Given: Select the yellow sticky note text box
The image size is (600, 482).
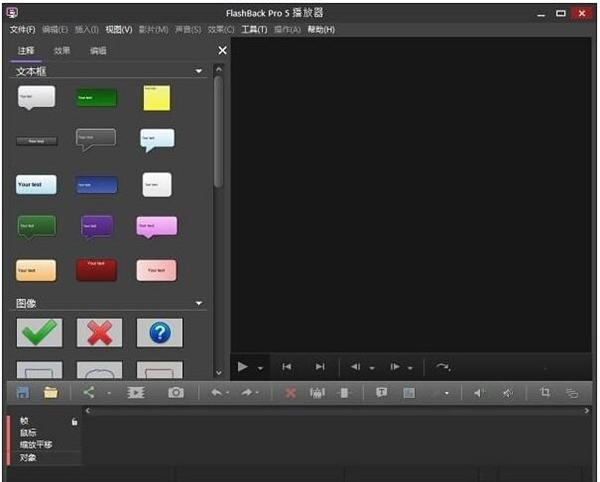Looking at the screenshot, I should 157,97.
